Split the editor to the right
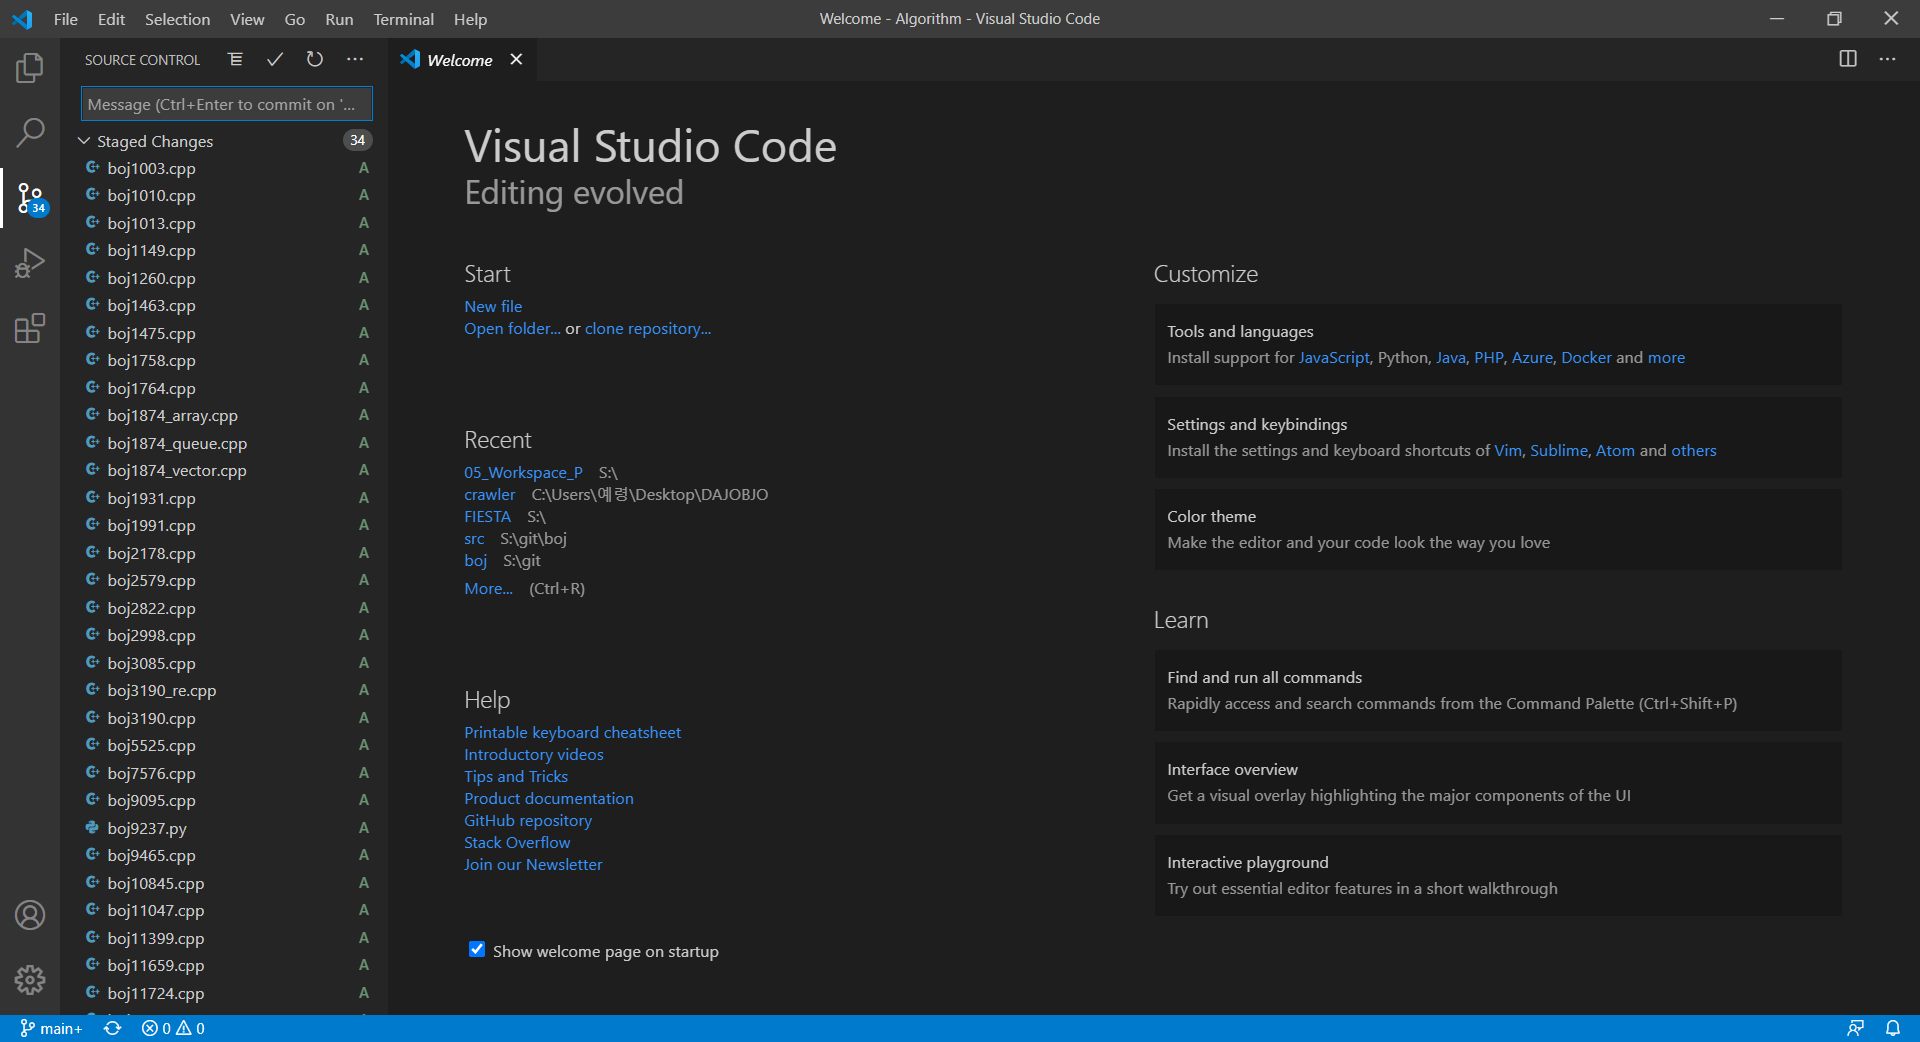Viewport: 1920px width, 1042px height. 1848,59
